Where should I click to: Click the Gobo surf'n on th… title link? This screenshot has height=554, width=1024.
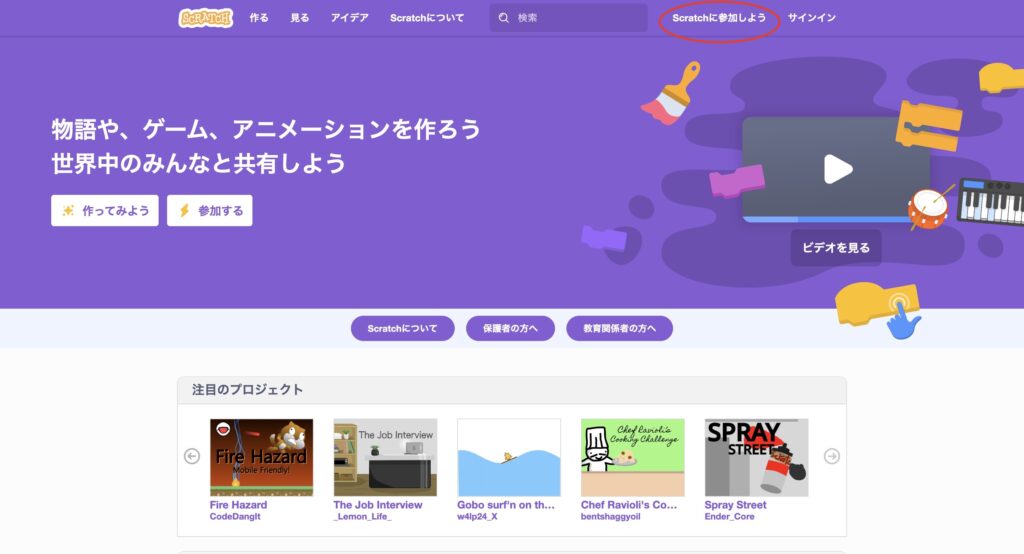pos(505,505)
